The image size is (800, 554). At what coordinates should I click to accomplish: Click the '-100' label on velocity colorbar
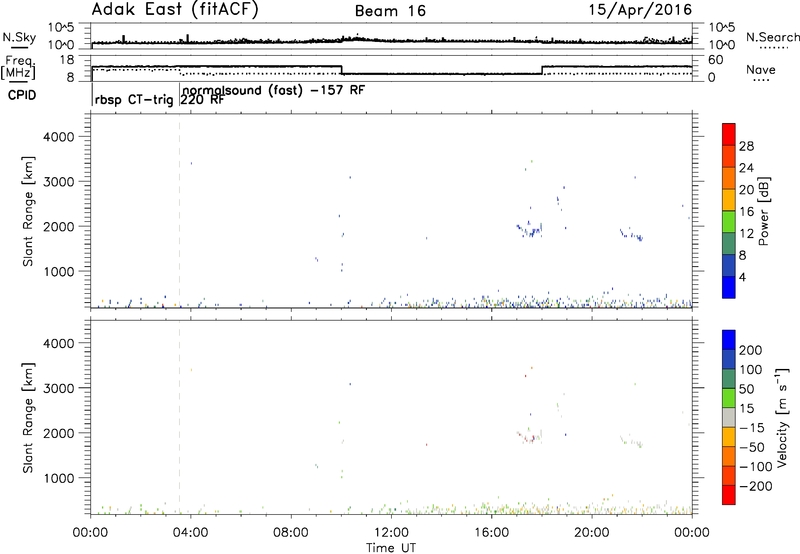point(756,467)
